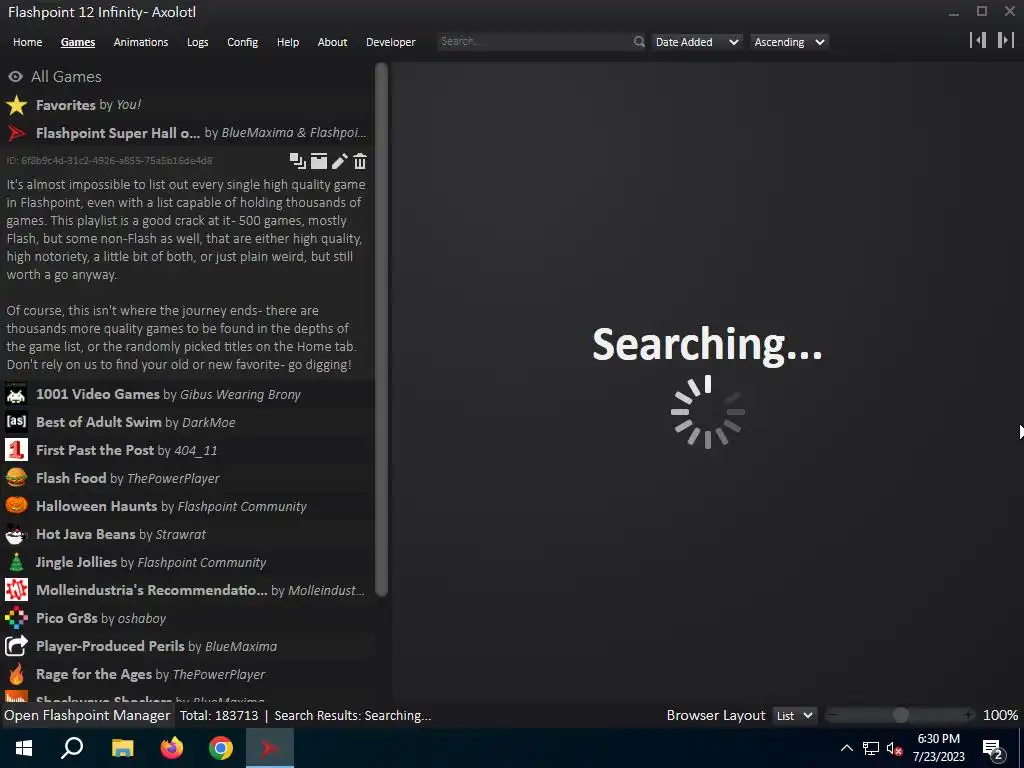
Task: Click the First Past the Post icon
Action: coord(16,450)
